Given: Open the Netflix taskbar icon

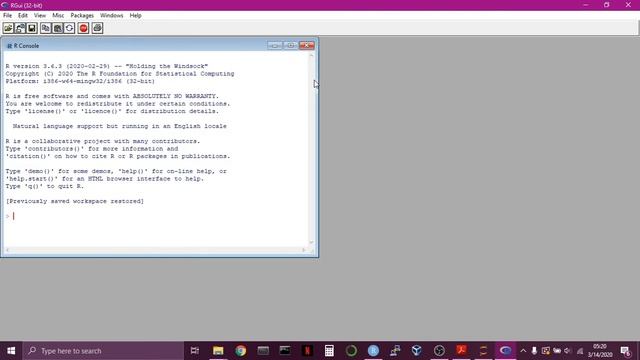Looking at the screenshot, I should coord(307,351).
